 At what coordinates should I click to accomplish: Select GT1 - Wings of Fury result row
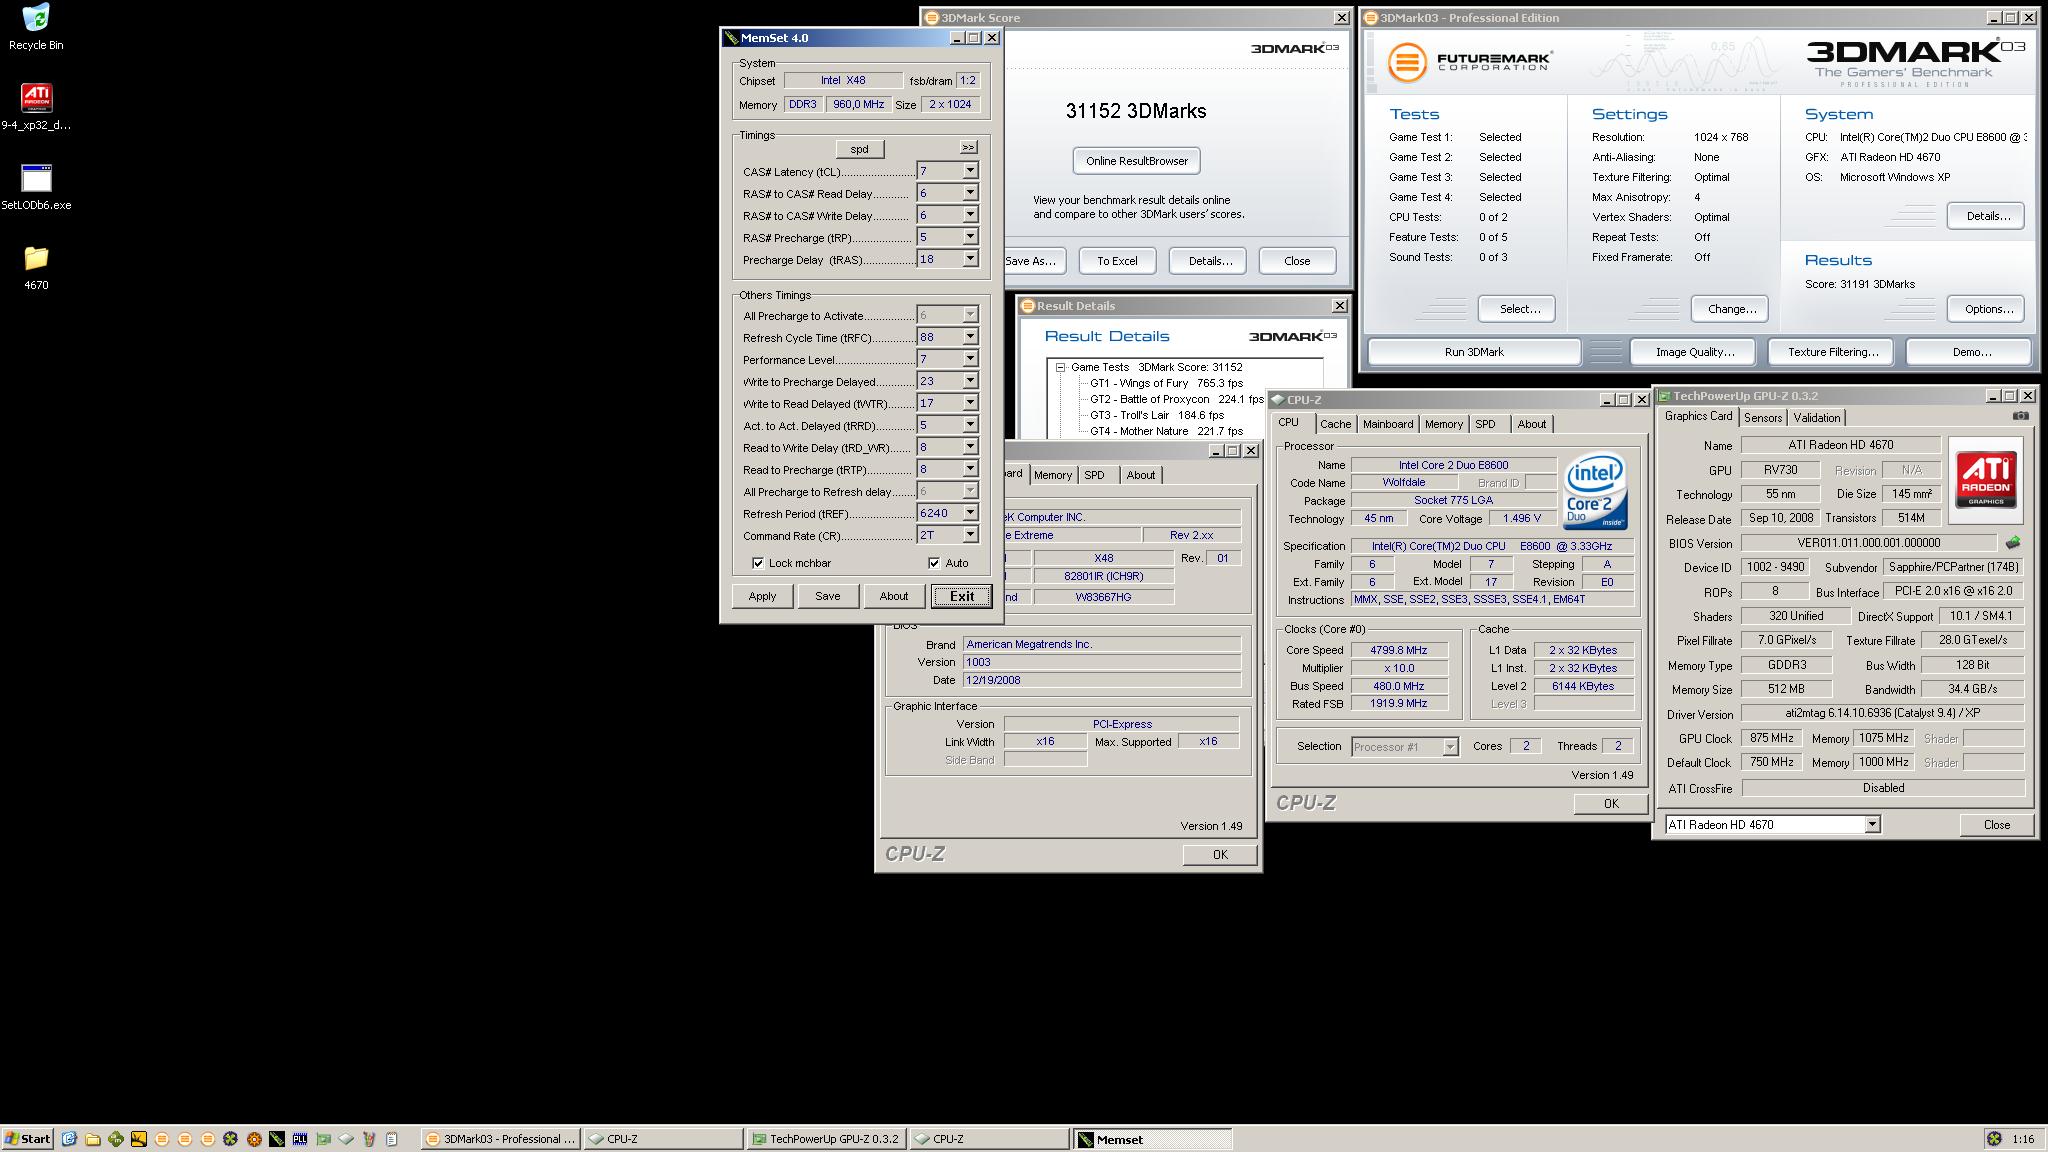pyautogui.click(x=1166, y=383)
